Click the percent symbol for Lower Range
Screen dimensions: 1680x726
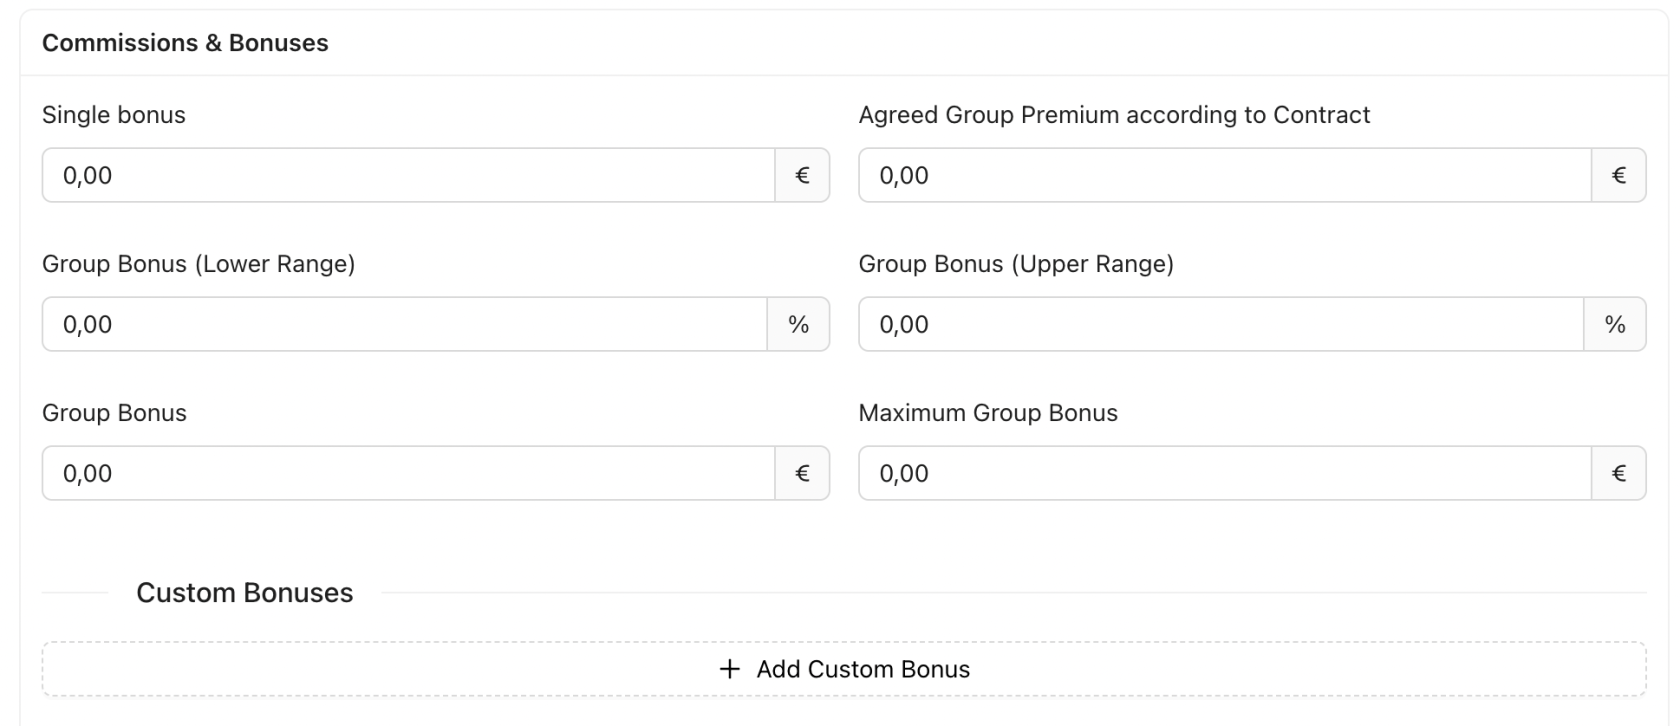(798, 324)
